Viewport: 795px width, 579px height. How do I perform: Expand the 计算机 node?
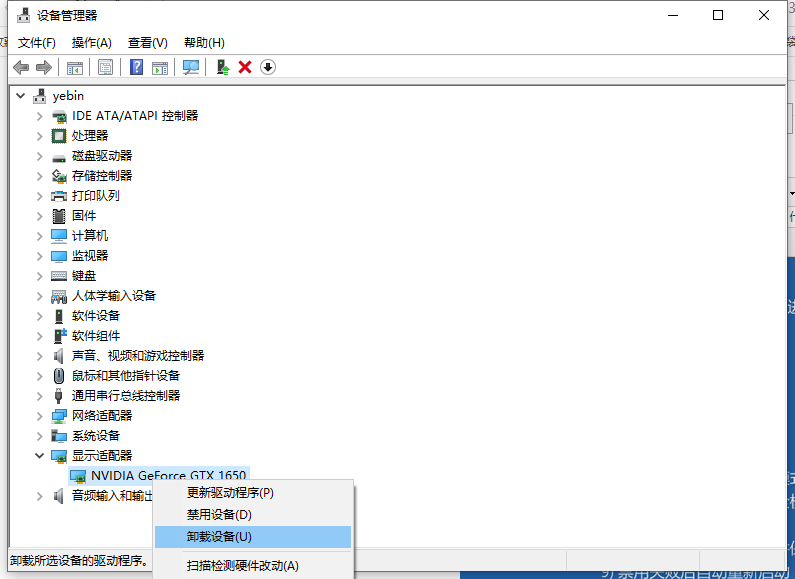pos(40,236)
